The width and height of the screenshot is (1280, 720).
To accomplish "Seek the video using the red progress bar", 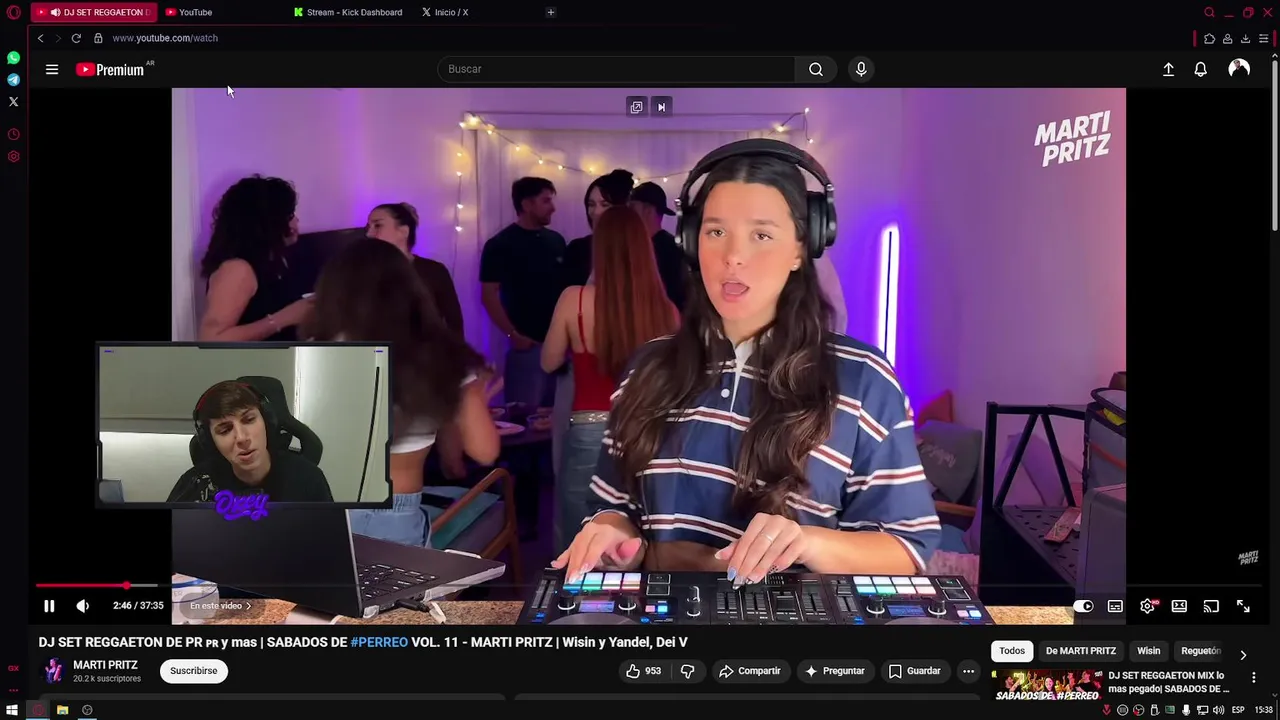I will [x=82, y=585].
